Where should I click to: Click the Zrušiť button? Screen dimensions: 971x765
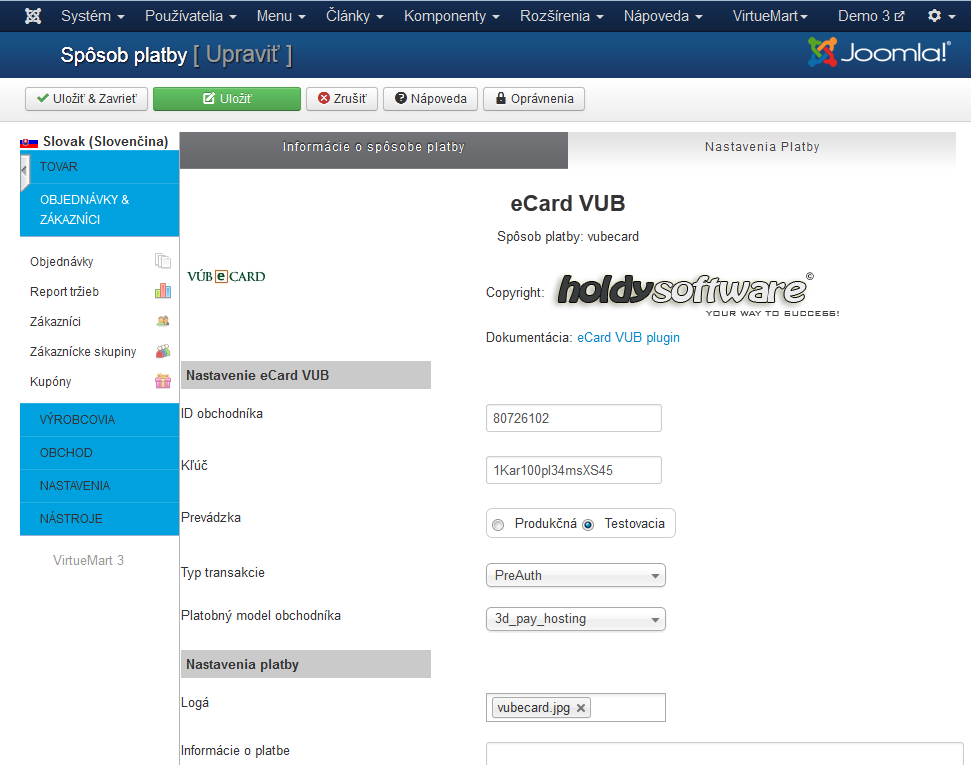342,99
